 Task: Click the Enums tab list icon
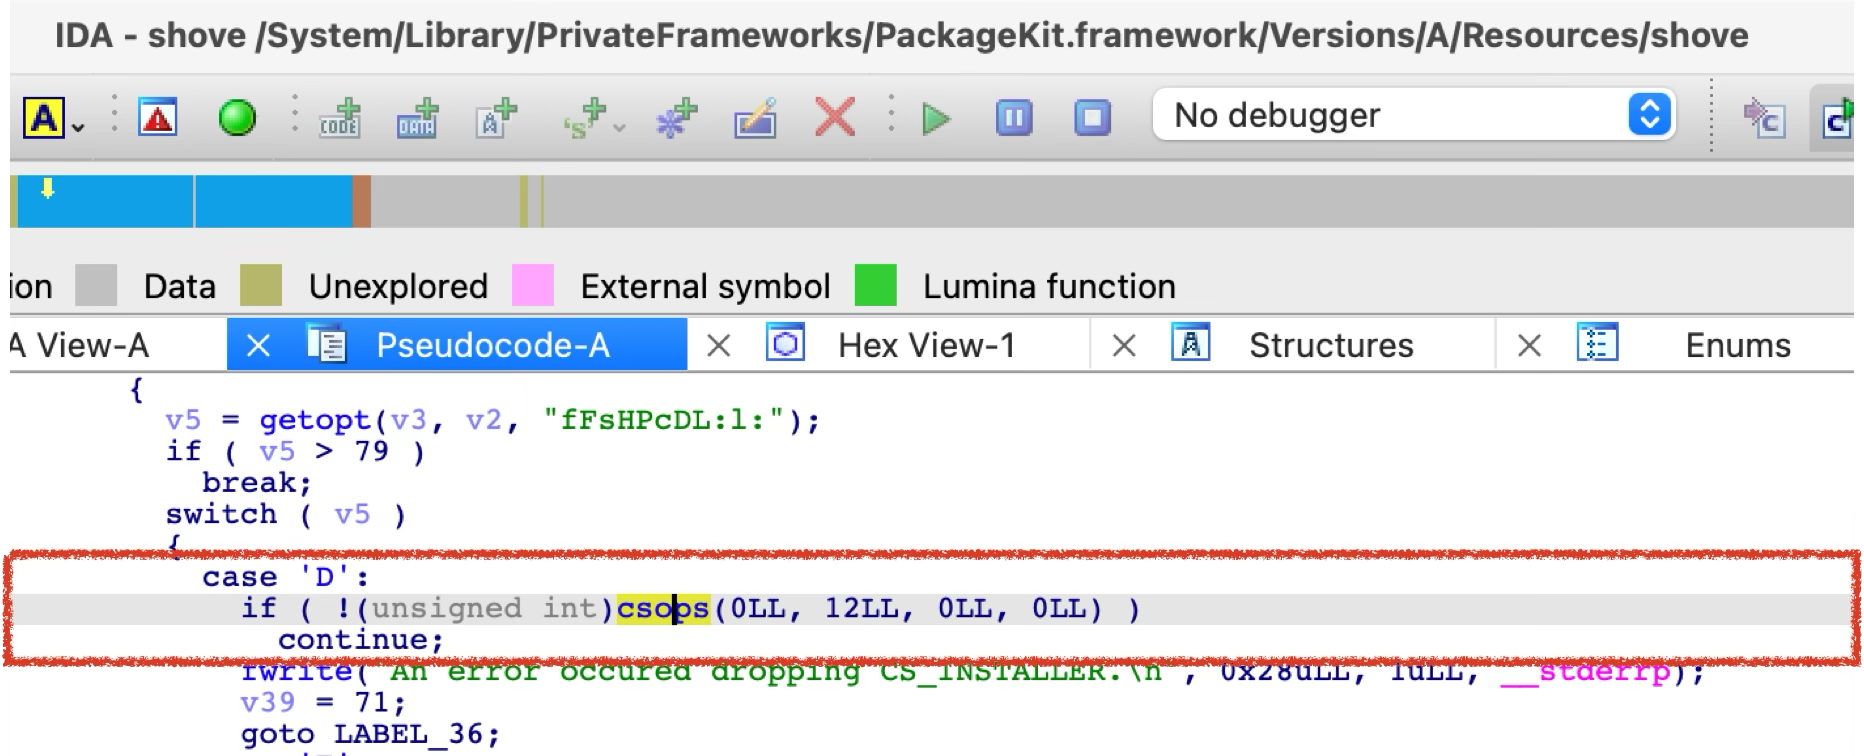1597,343
